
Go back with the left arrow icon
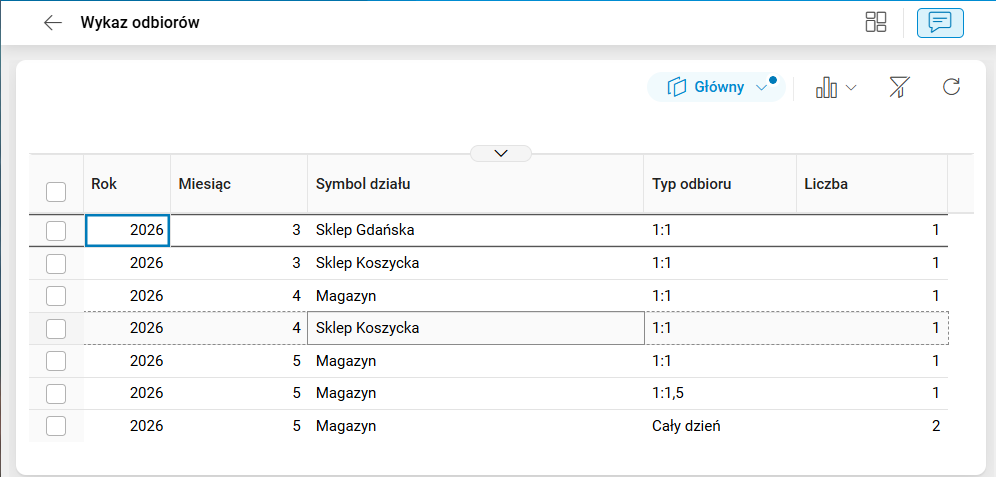click(x=52, y=23)
